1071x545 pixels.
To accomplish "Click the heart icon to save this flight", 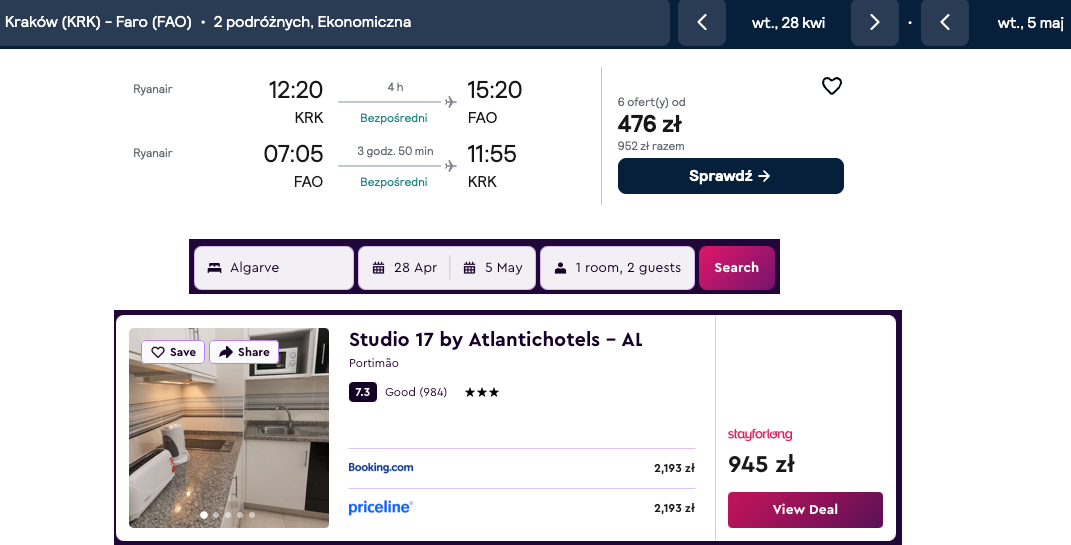I will tap(831, 86).
